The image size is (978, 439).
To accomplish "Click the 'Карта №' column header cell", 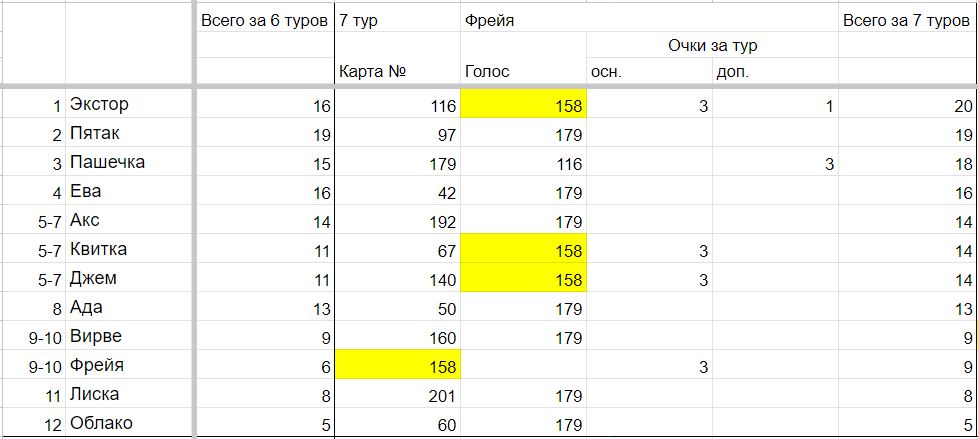I will 397,72.
